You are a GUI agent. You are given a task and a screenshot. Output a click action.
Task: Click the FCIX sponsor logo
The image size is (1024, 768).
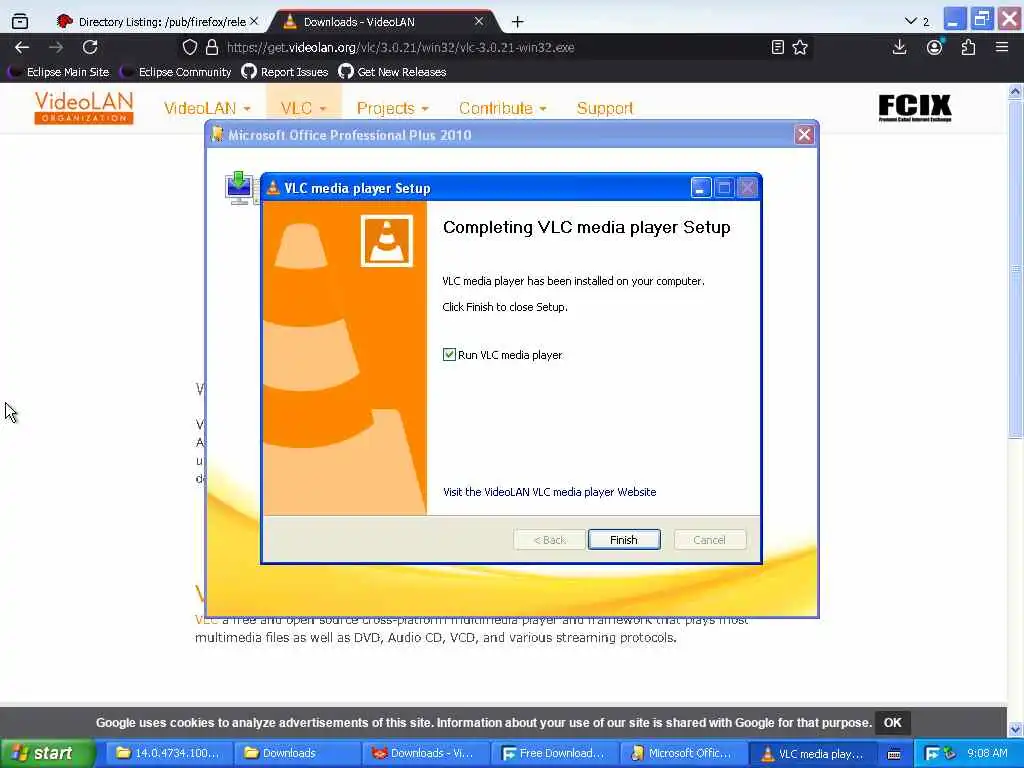[x=914, y=108]
